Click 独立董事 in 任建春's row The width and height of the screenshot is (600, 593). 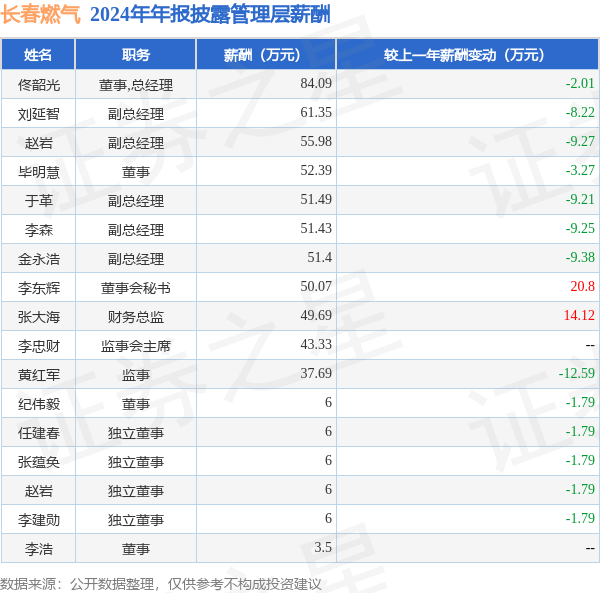click(136, 433)
